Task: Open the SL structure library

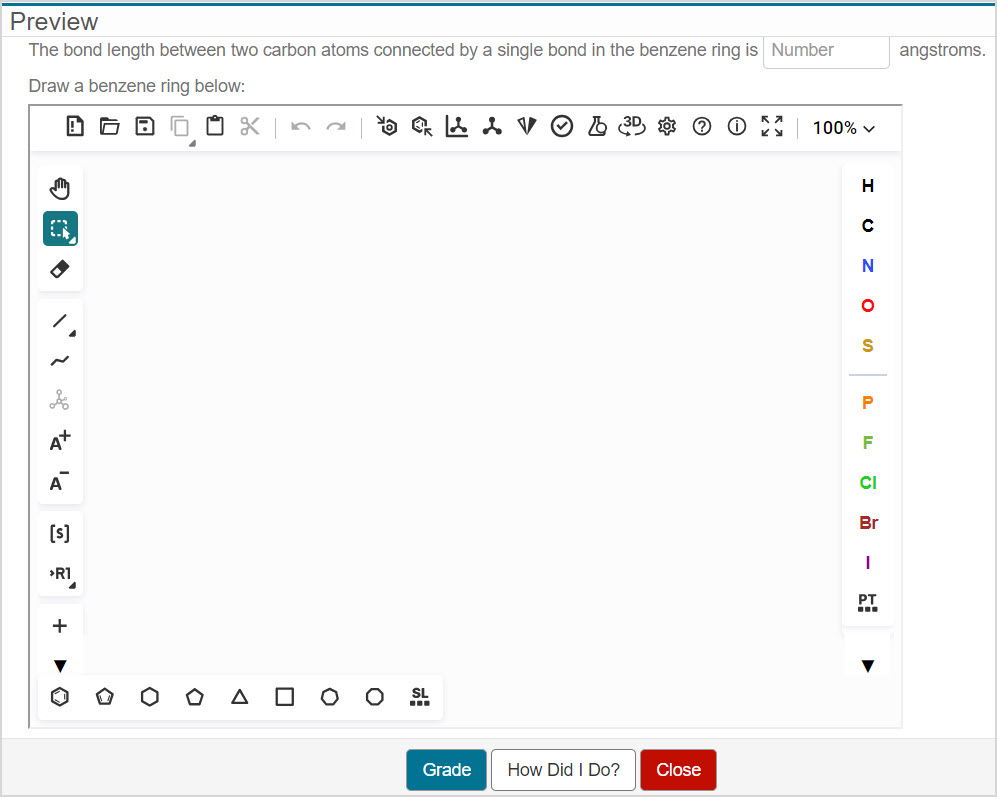Action: pyautogui.click(x=420, y=697)
